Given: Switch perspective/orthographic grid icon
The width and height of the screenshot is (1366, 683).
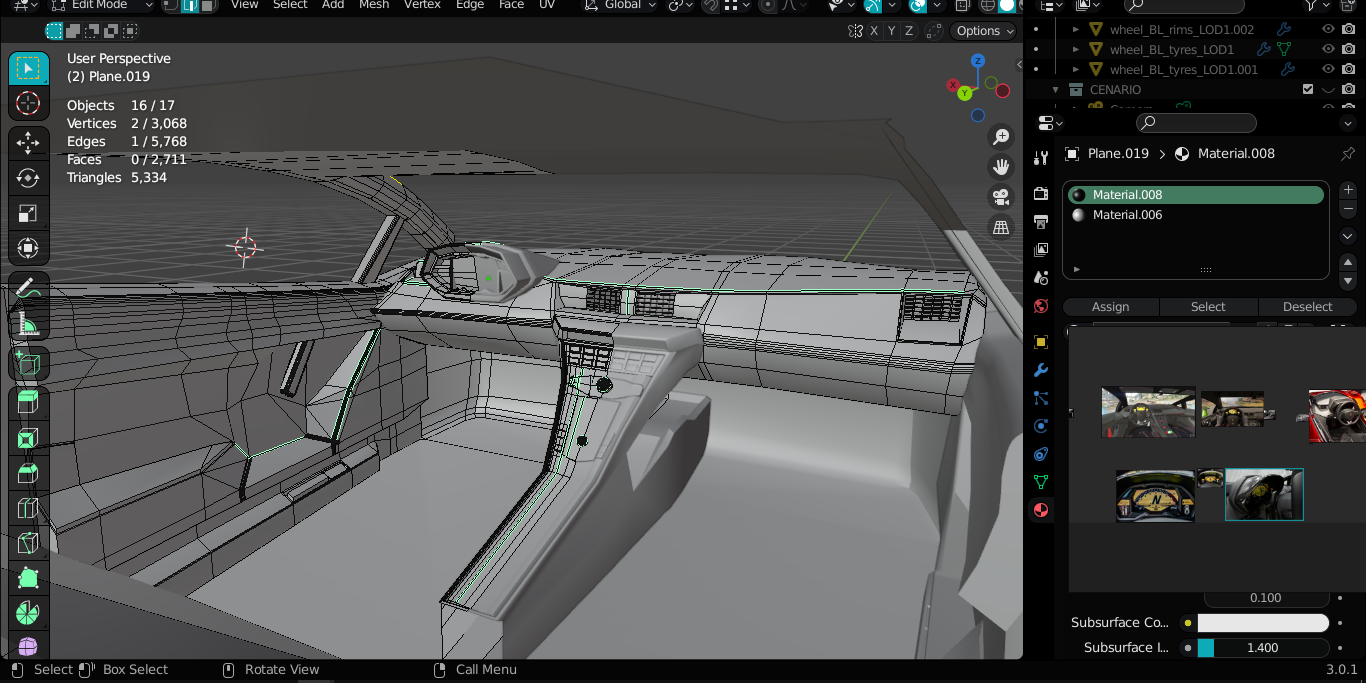Looking at the screenshot, I should coord(1001,227).
